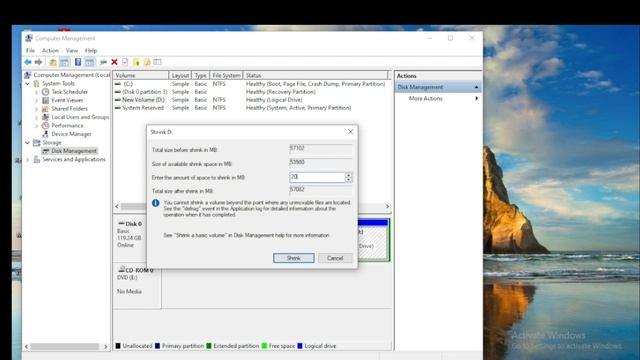This screenshot has width=640, height=360.
Task: Select Device Manager in the tree
Action: pyautogui.click(x=71, y=134)
